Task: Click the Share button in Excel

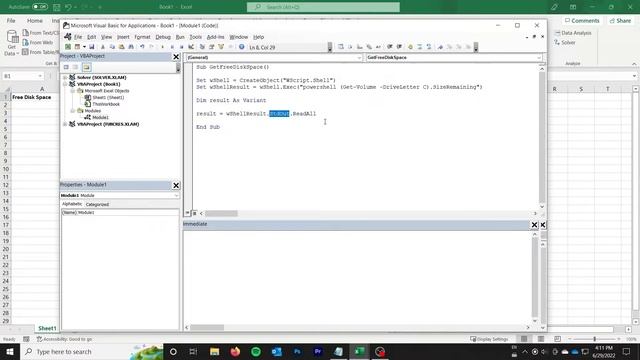Action: 620,20
